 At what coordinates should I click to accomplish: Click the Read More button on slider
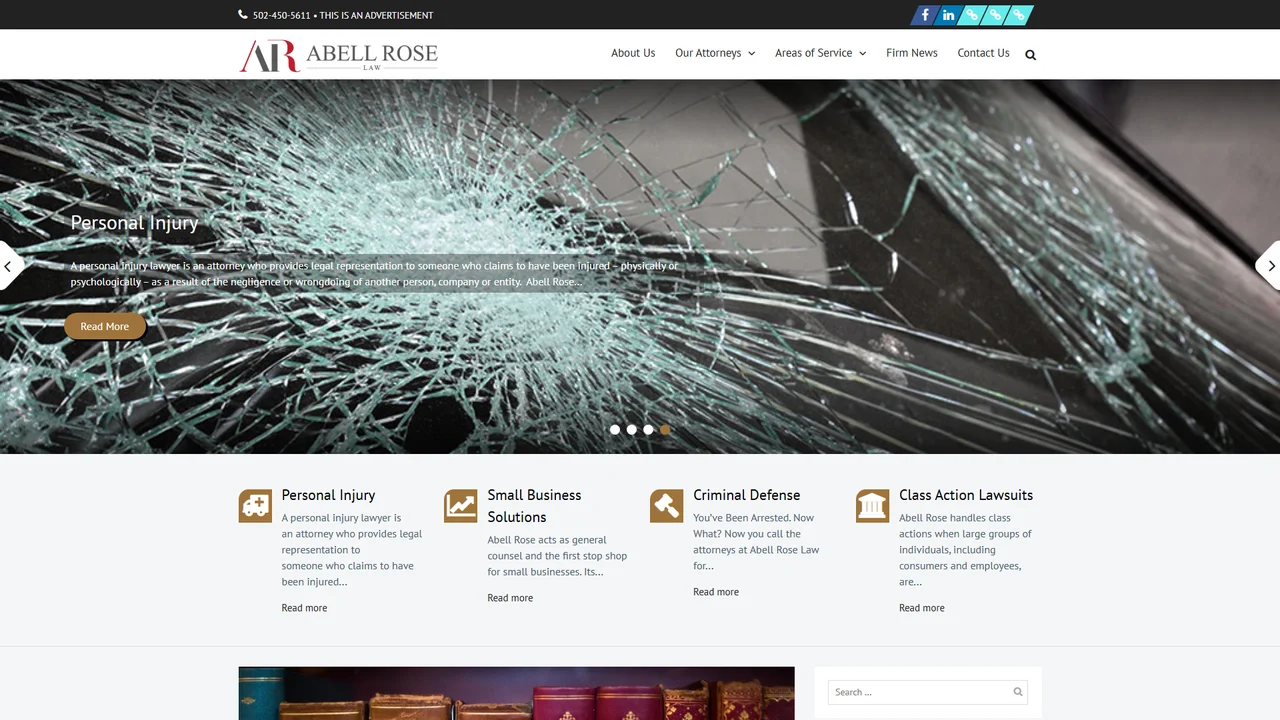point(105,326)
